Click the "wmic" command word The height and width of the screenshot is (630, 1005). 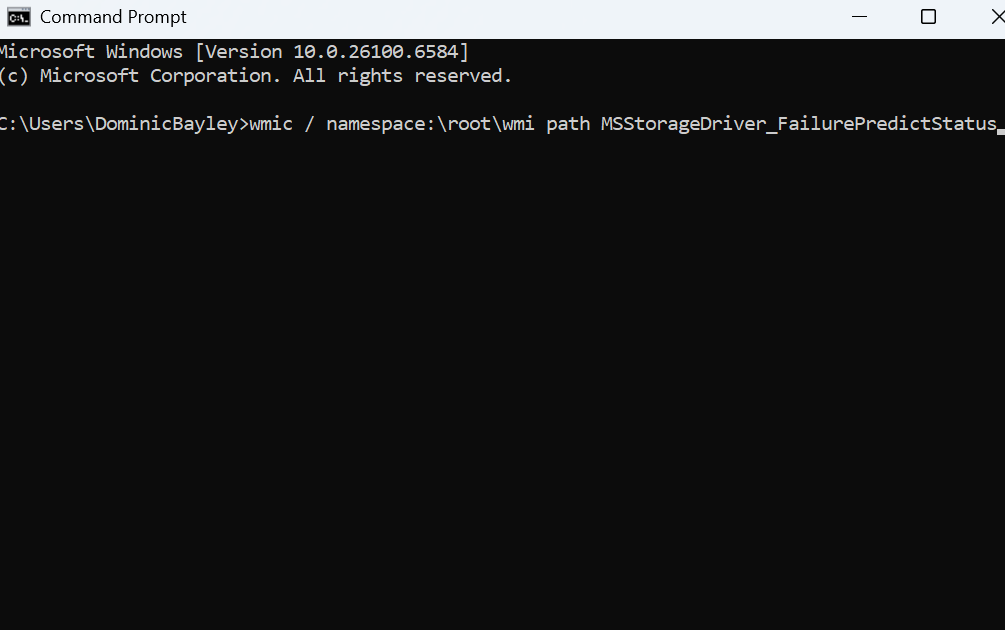[271, 124]
